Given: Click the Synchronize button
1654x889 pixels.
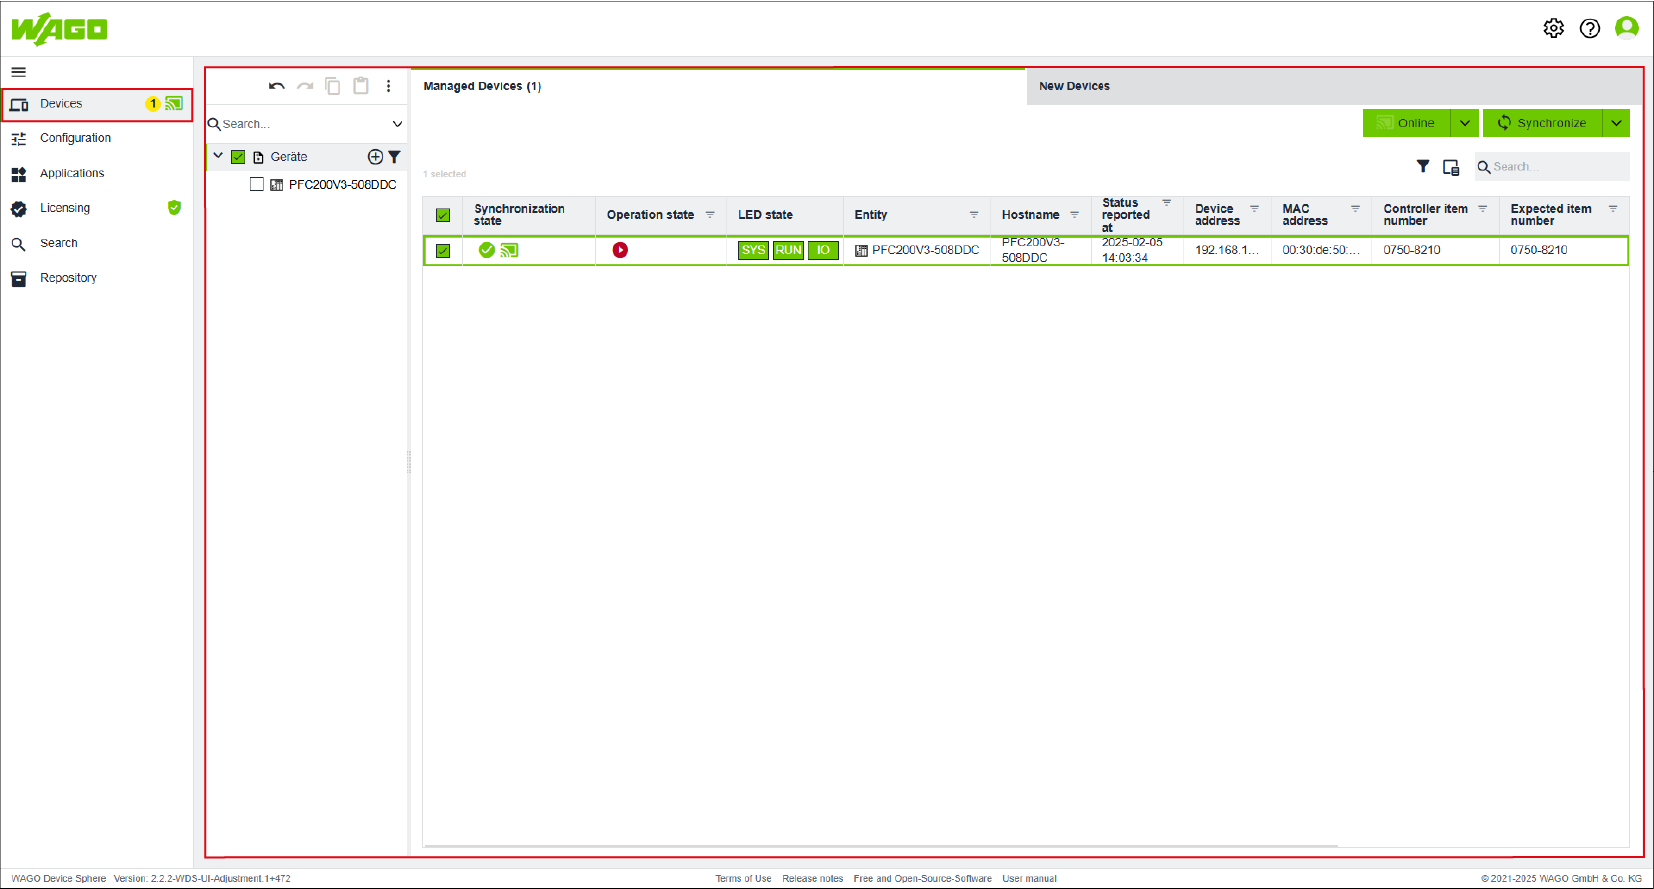Looking at the screenshot, I should tap(1542, 123).
